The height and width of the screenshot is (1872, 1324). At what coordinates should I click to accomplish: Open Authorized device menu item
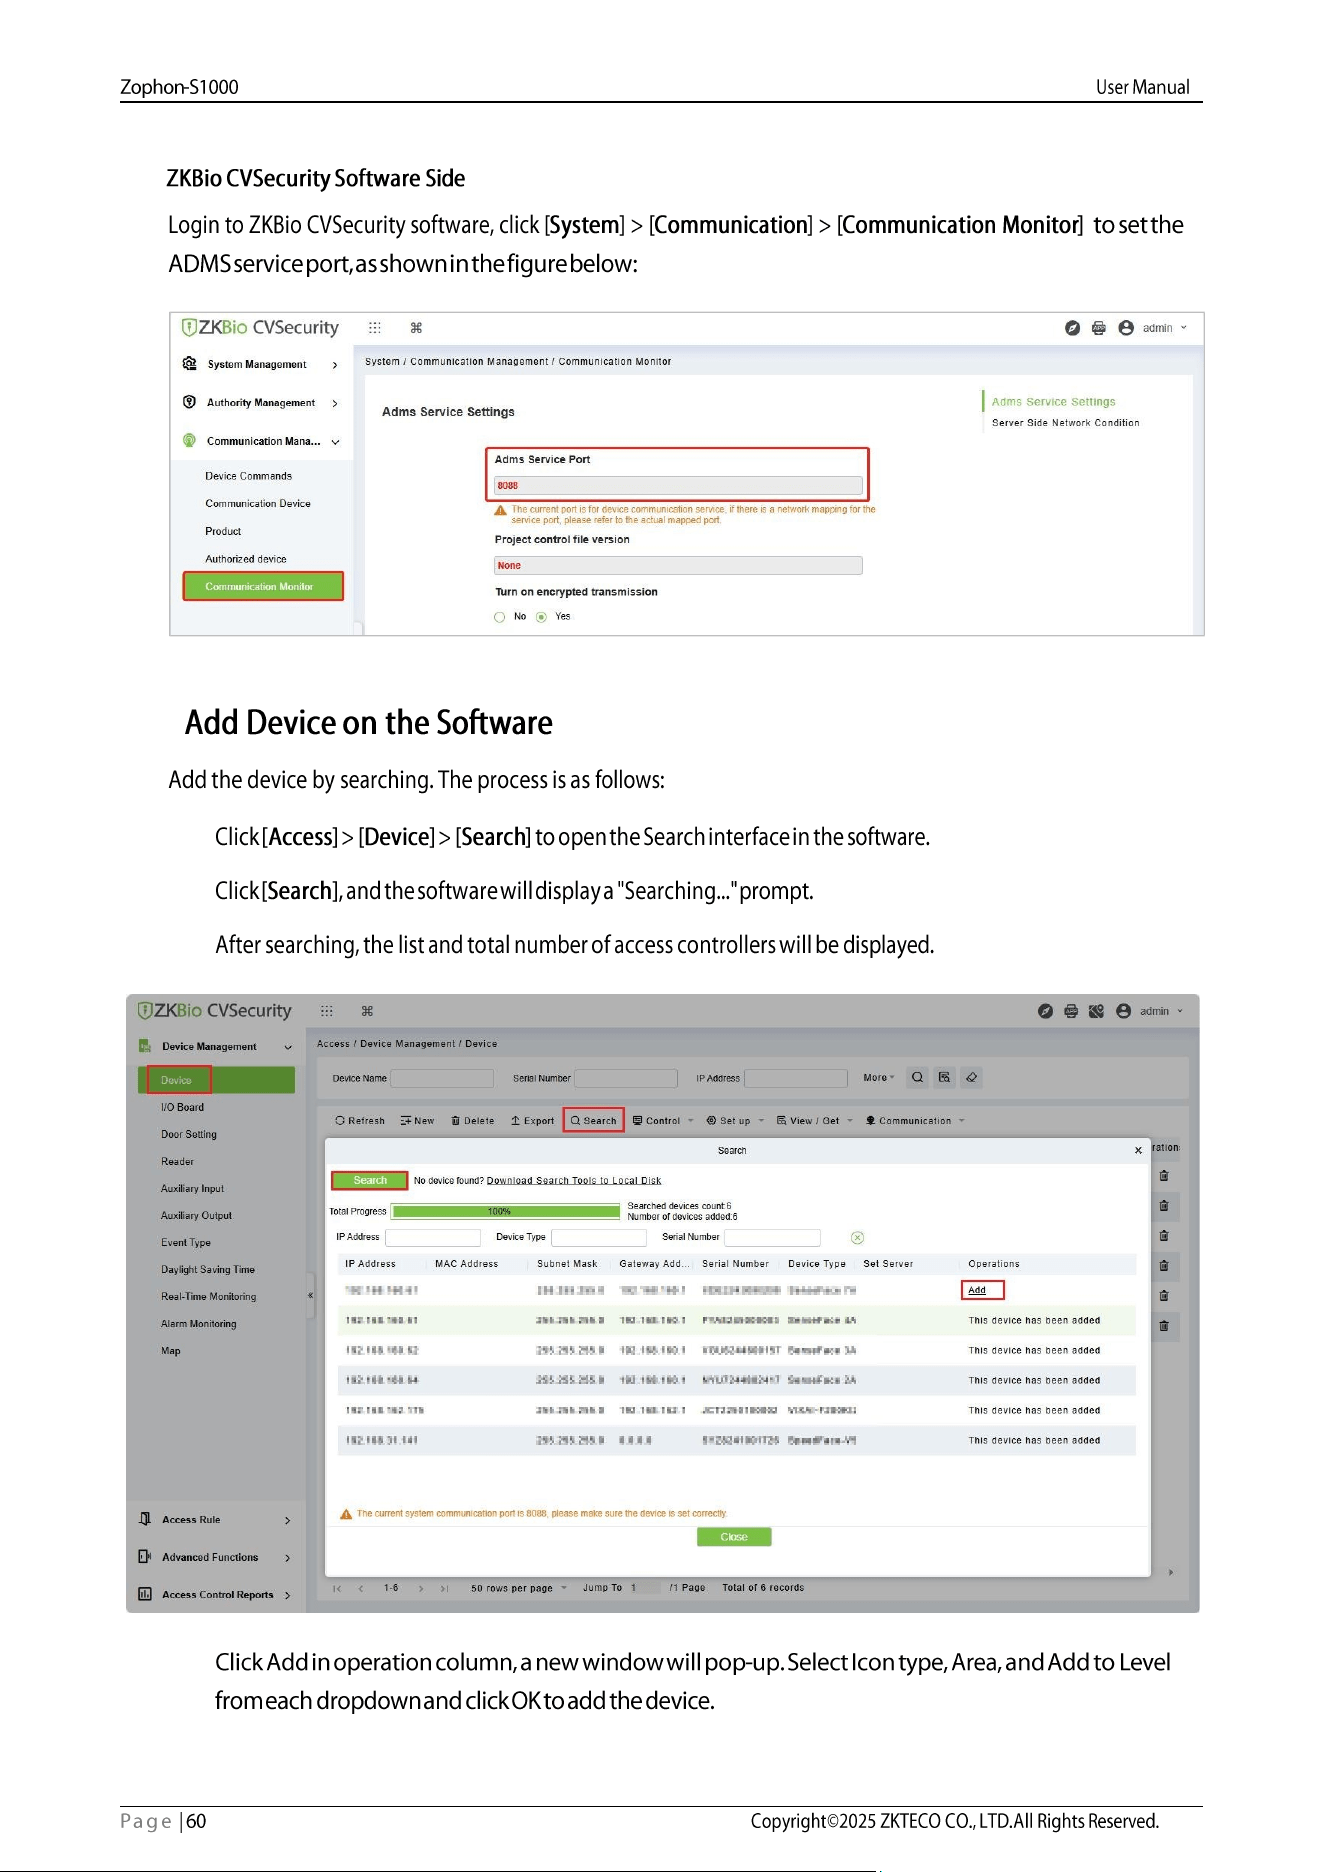[x=246, y=560]
